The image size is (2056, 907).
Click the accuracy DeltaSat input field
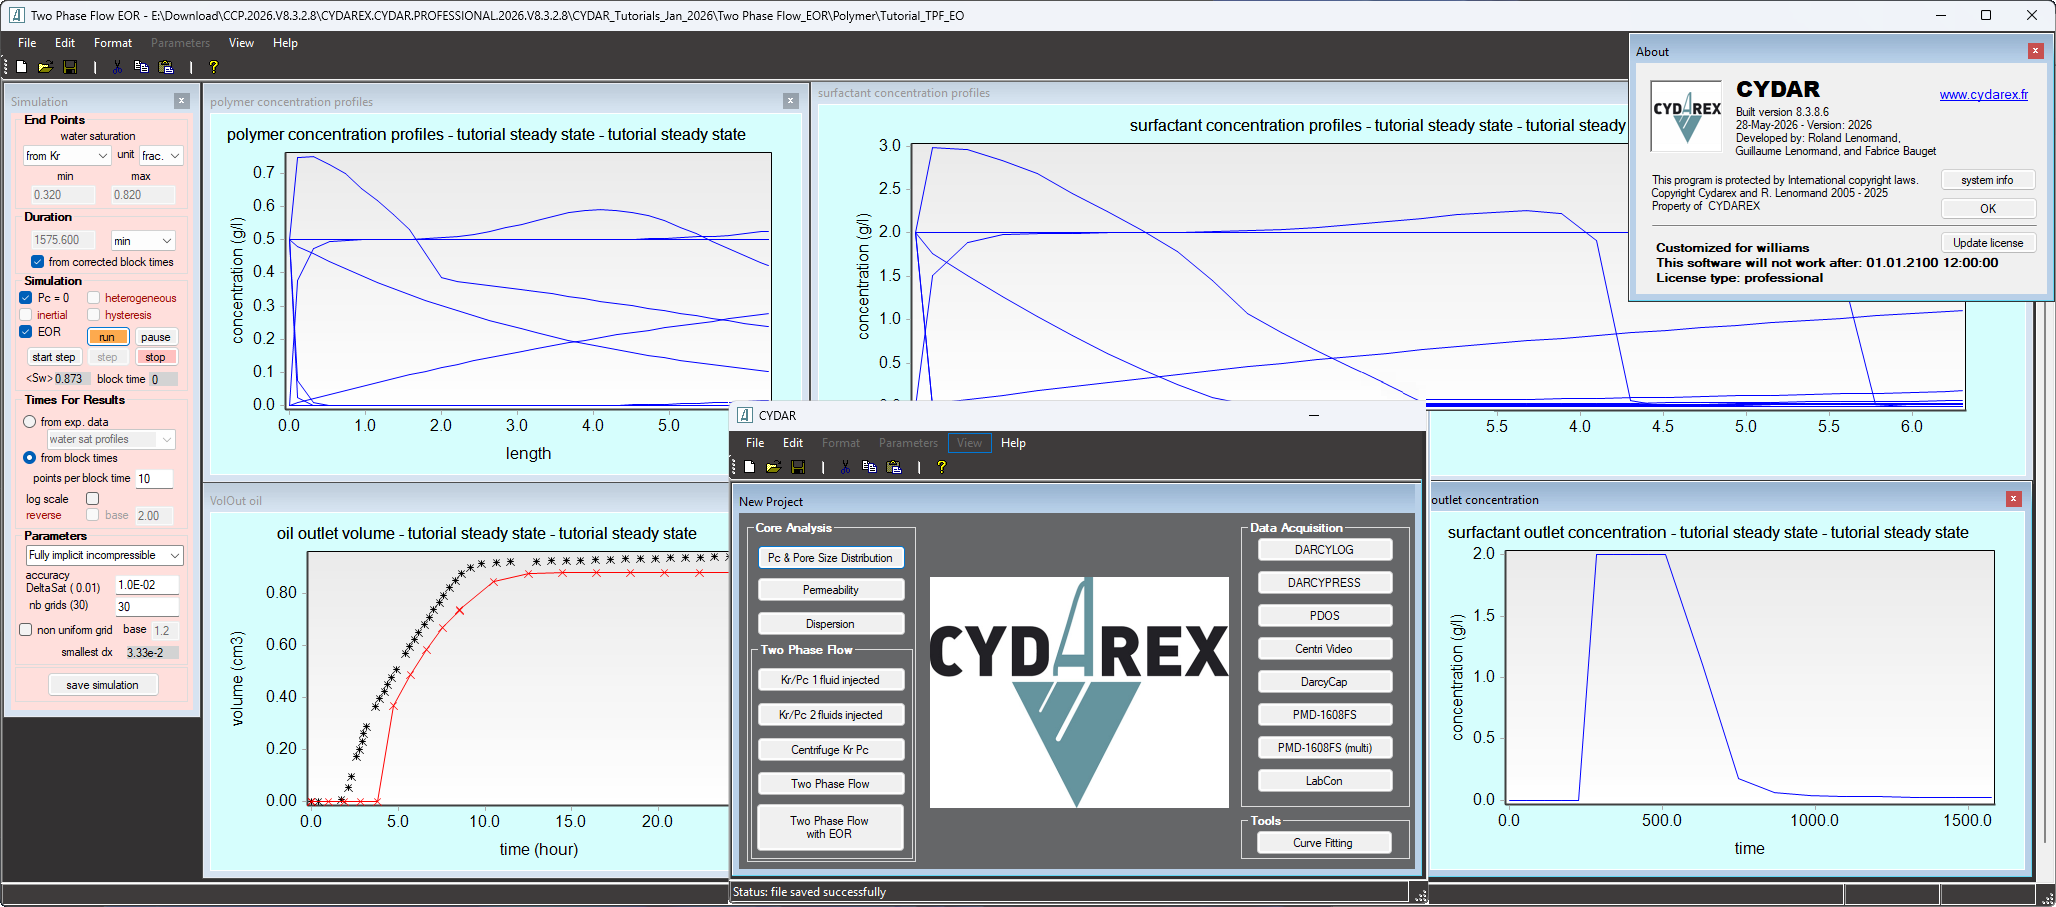[147, 585]
